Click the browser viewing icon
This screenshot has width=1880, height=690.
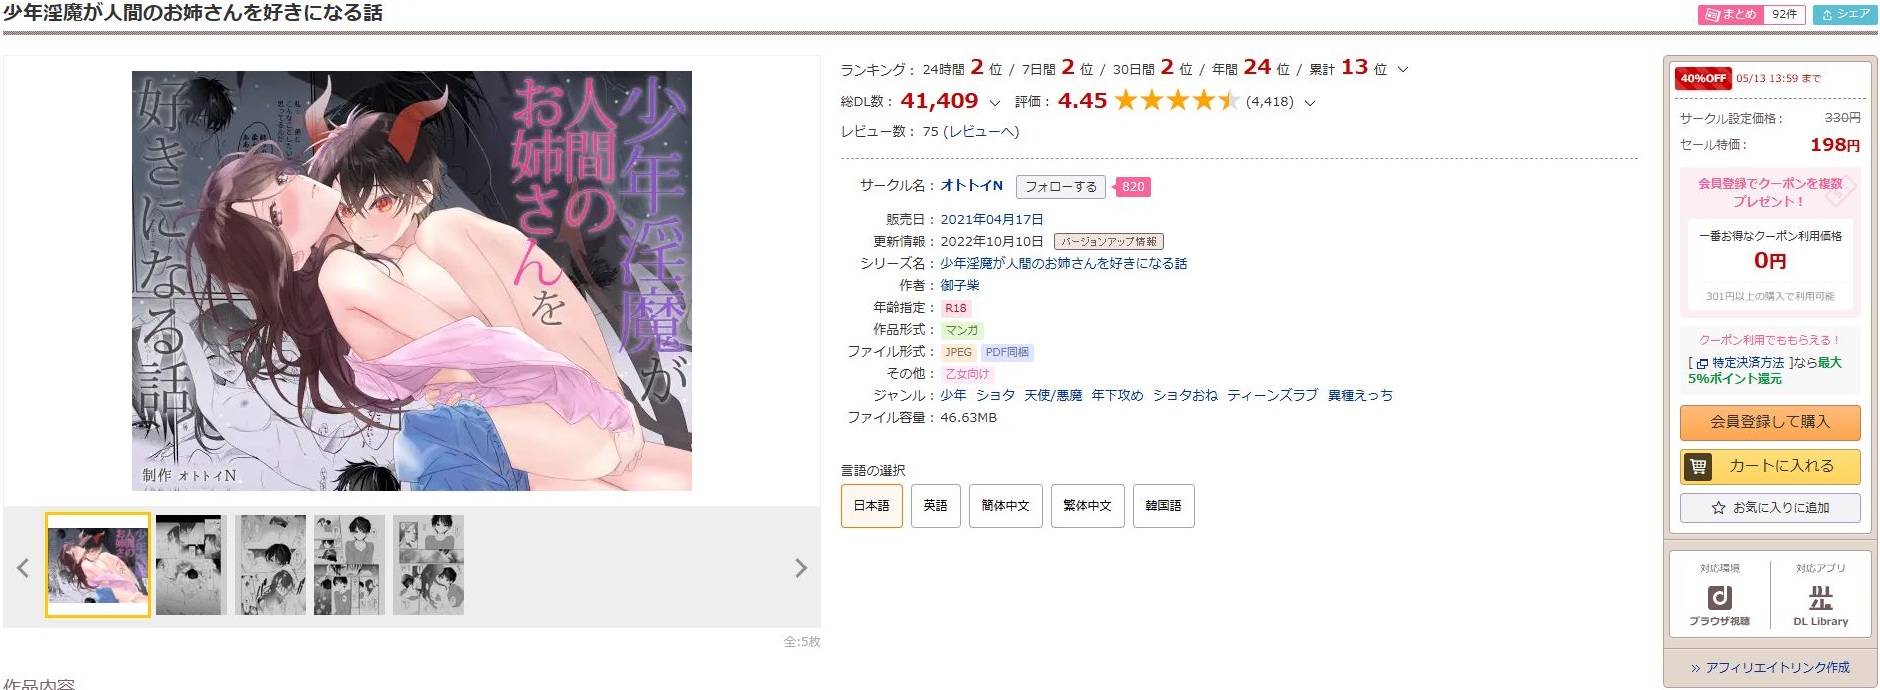1719,598
